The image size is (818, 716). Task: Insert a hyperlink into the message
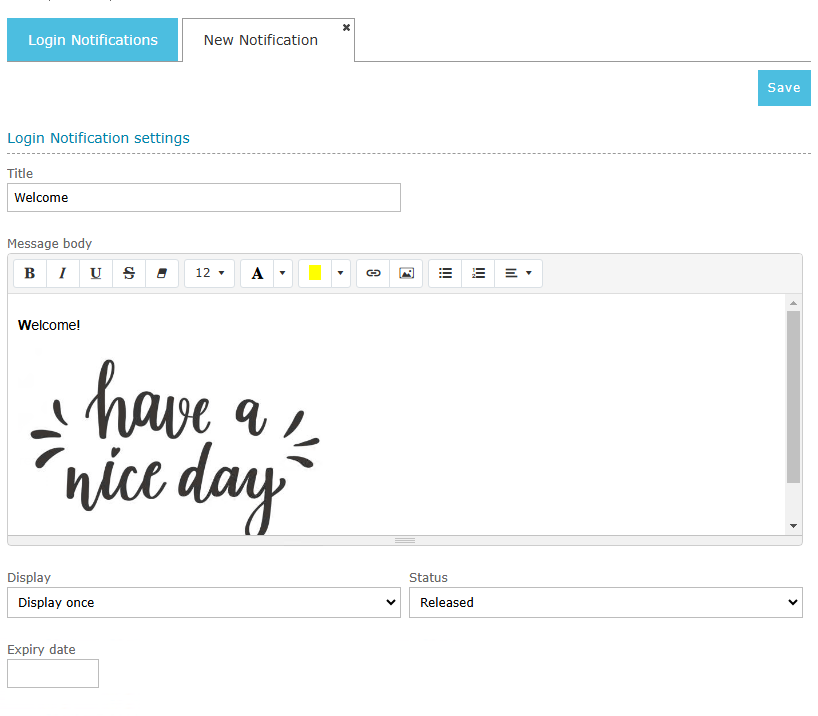pos(373,273)
